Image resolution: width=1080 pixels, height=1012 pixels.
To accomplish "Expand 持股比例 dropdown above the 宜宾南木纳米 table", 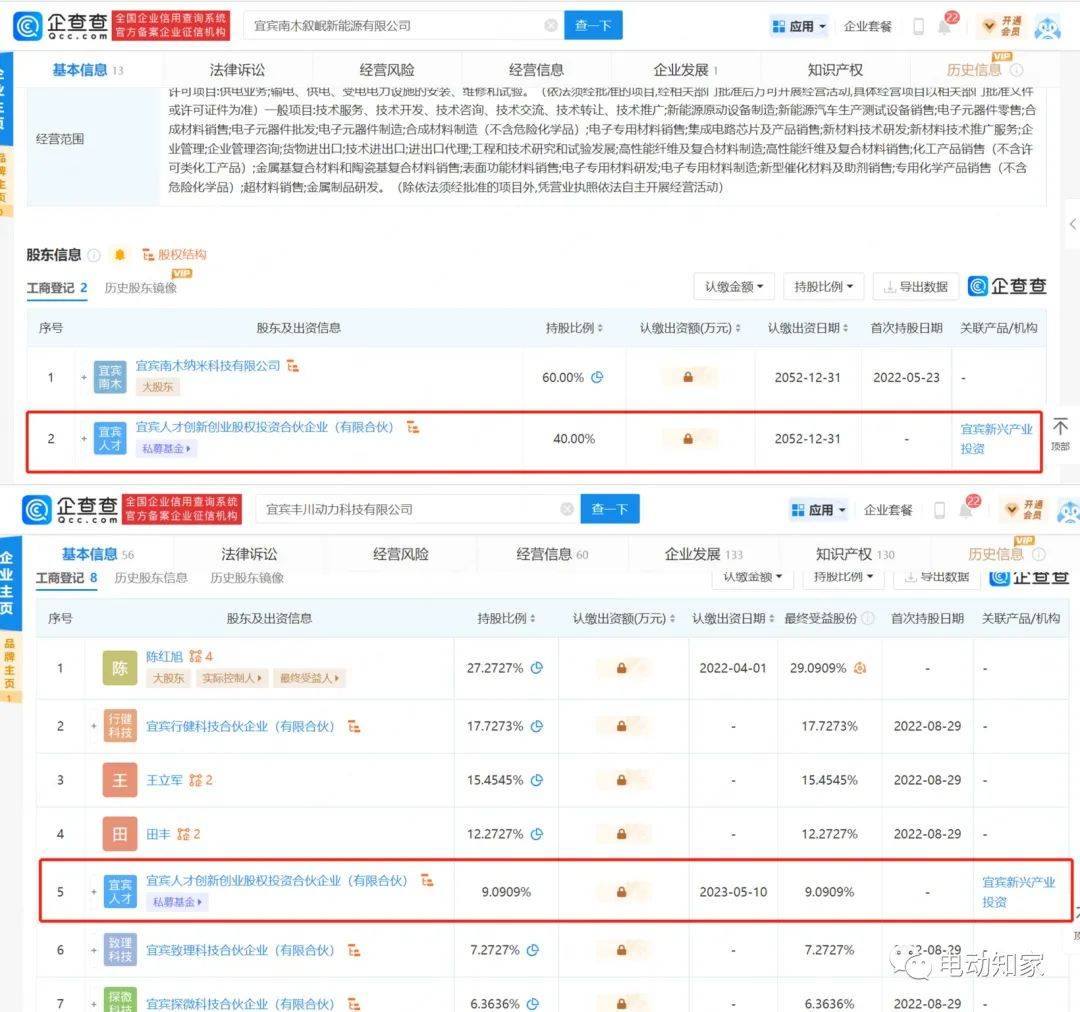I will point(823,287).
